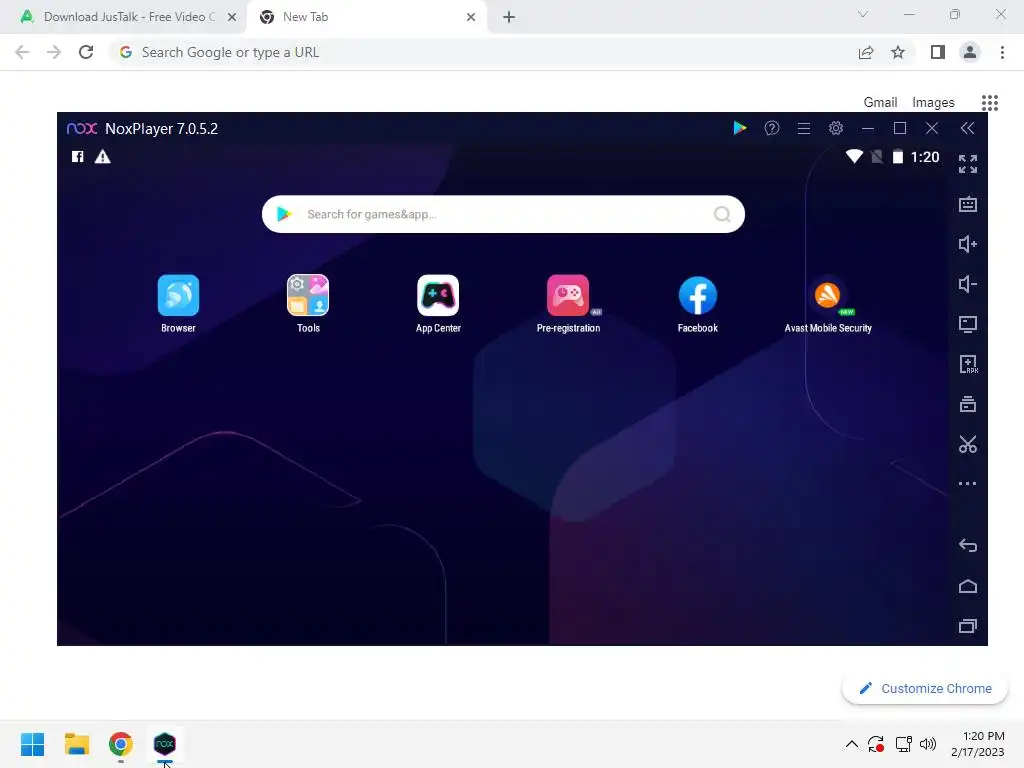The width and height of the screenshot is (1024, 768).
Task: Open Gmail link
Action: click(880, 103)
